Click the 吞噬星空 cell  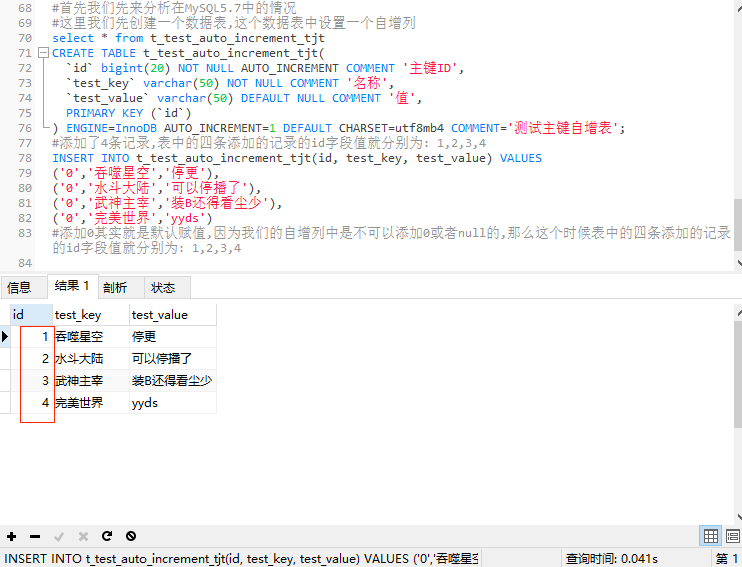pos(91,337)
